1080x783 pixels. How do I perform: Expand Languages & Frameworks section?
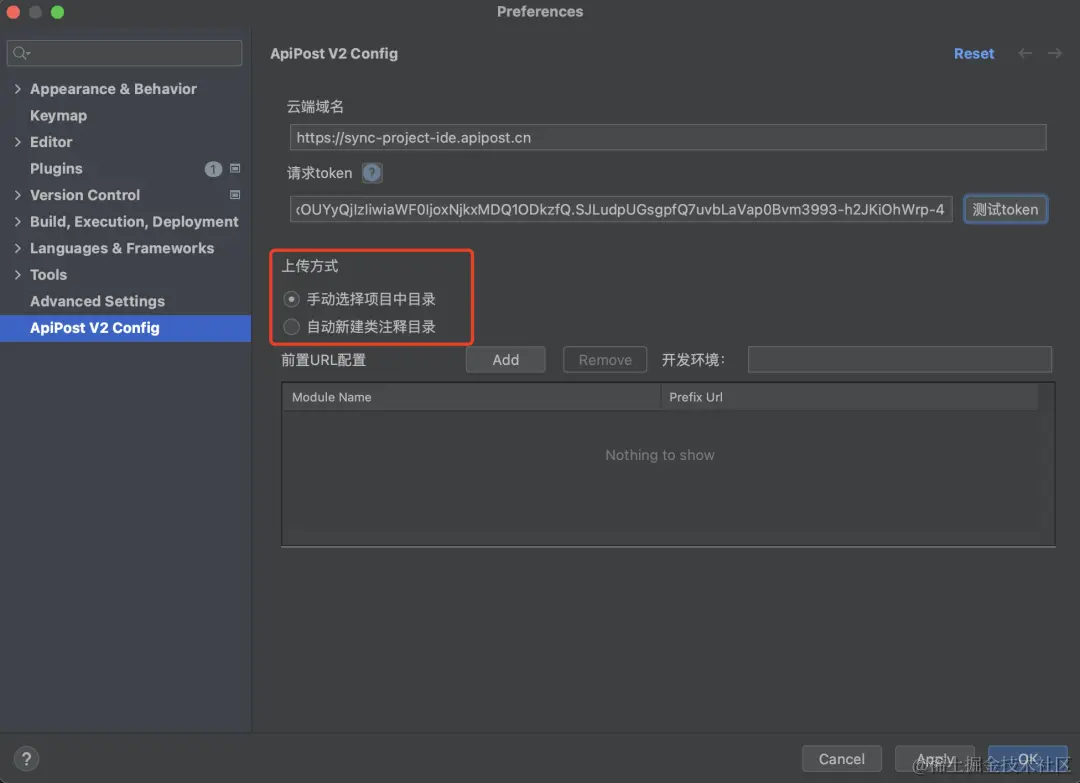pos(17,248)
